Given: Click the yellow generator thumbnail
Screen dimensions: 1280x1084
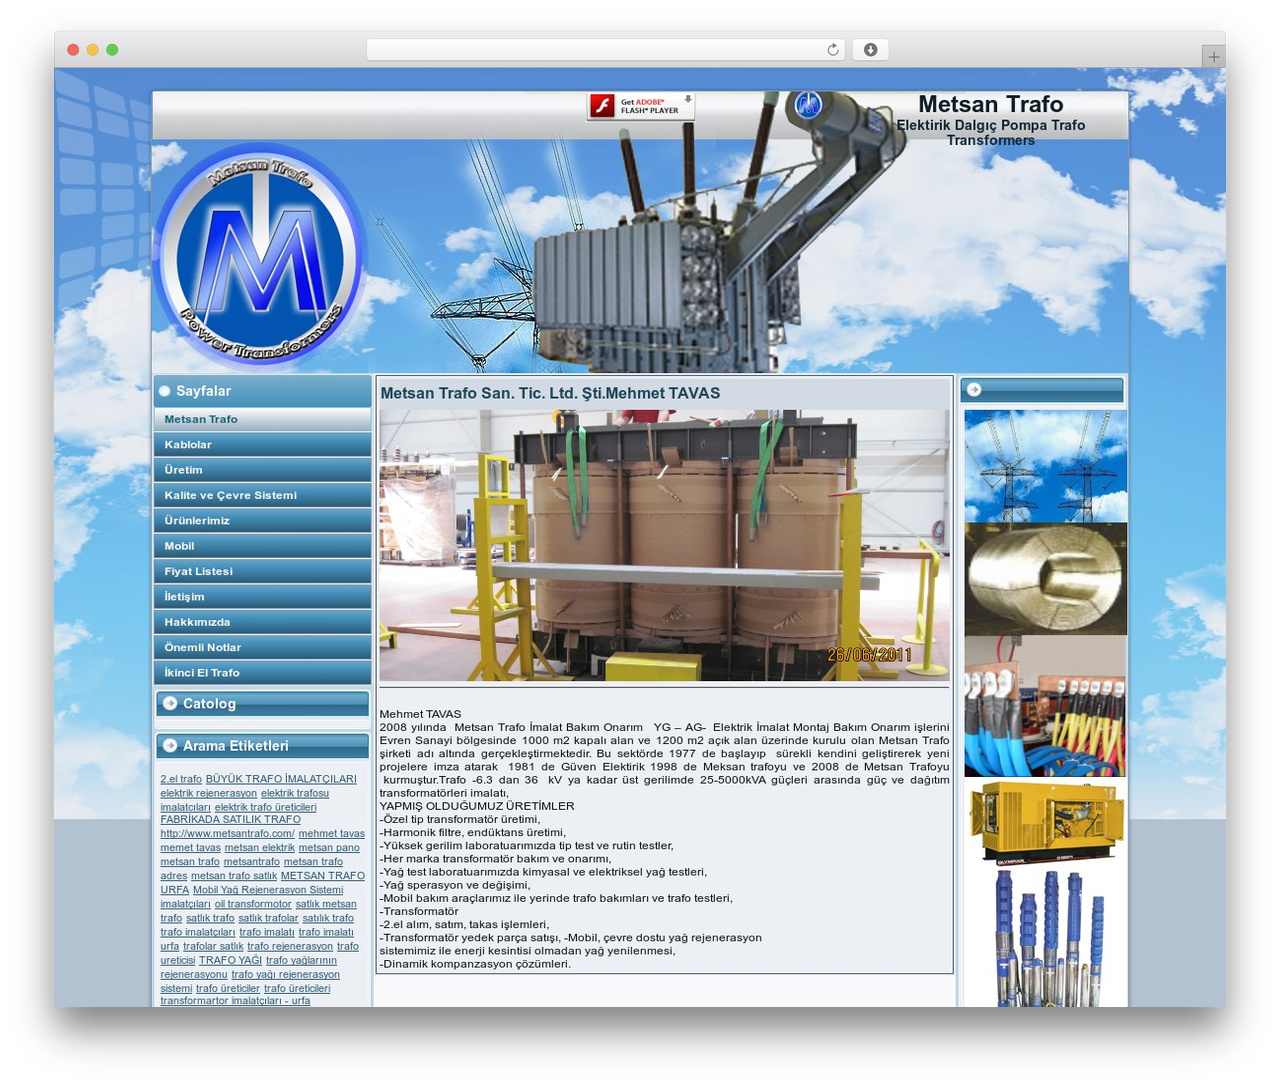Looking at the screenshot, I should pyautogui.click(x=1045, y=822).
